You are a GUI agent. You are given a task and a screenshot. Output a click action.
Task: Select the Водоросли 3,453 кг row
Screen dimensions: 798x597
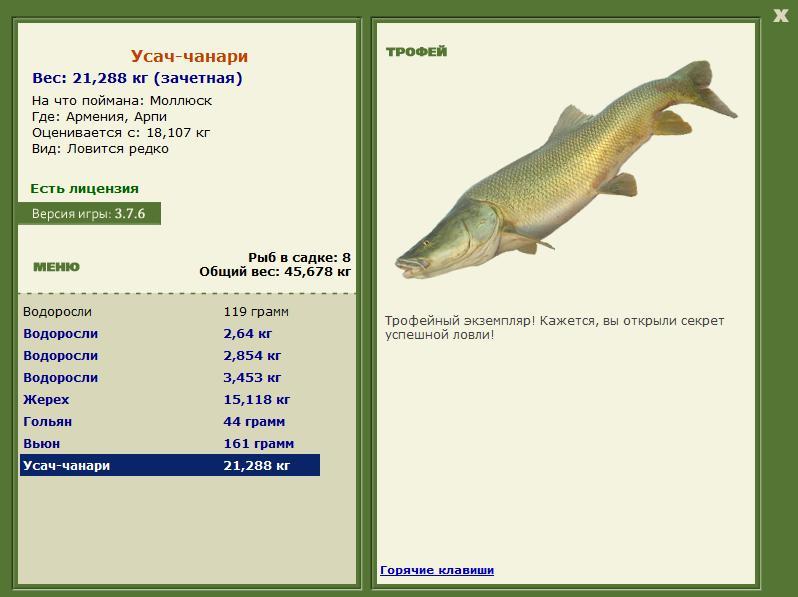tap(170, 377)
